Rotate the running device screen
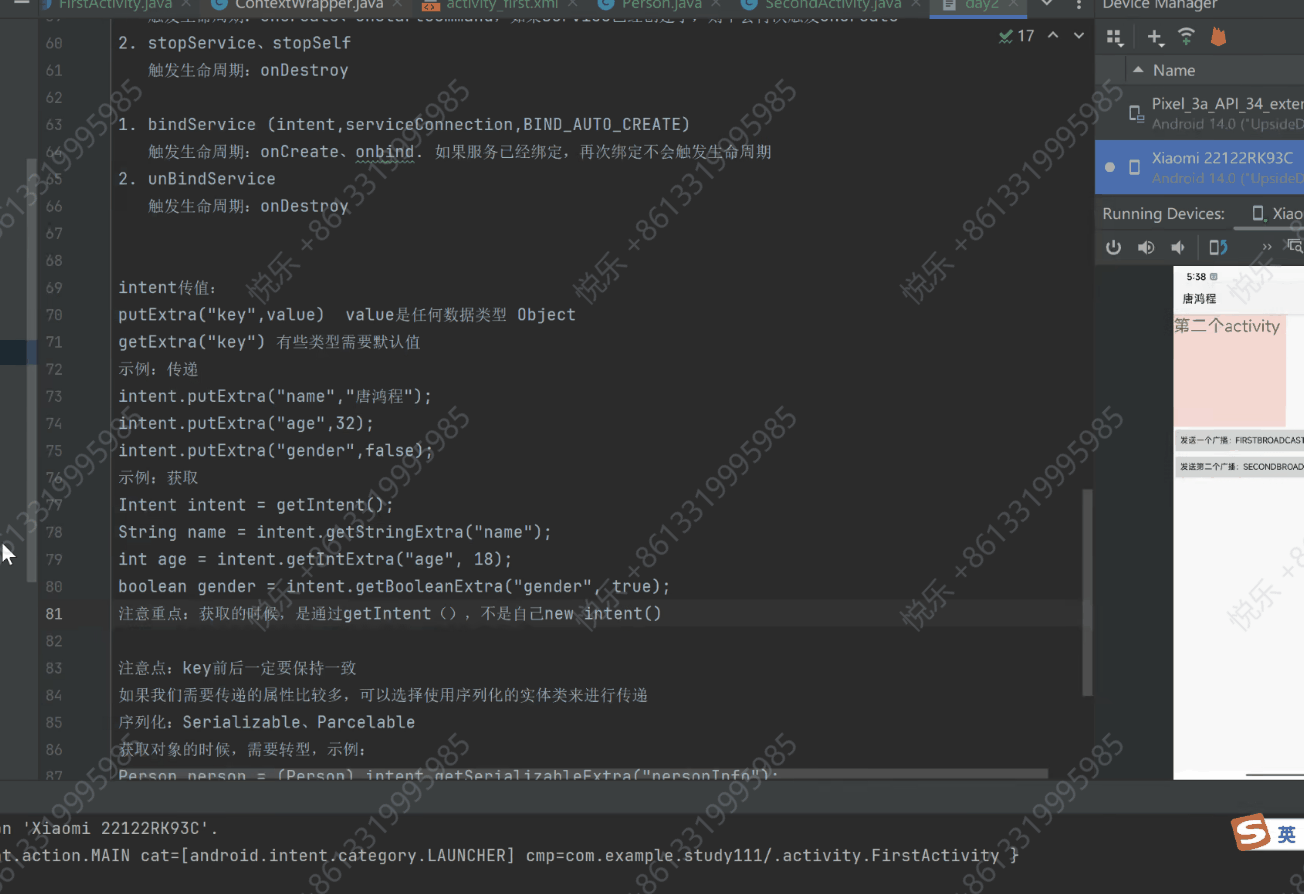The width and height of the screenshot is (1304, 894). [x=1217, y=247]
